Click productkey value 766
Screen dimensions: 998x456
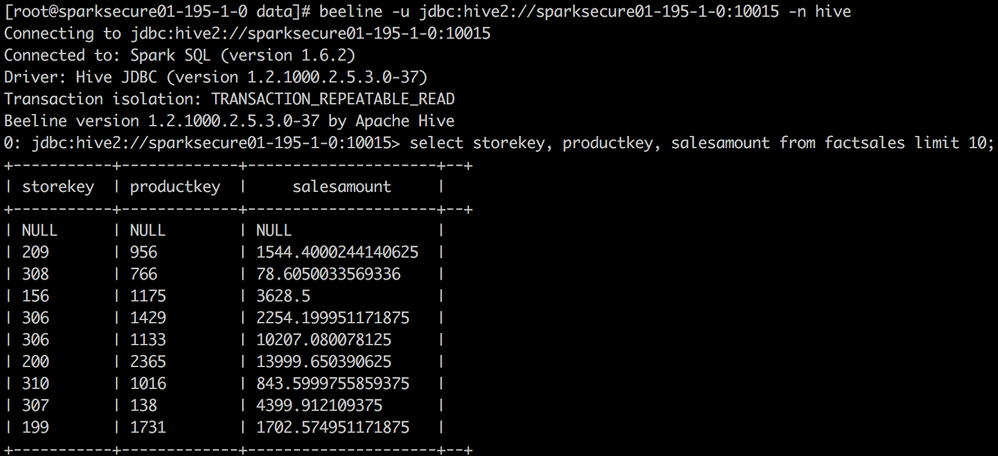tap(145, 274)
